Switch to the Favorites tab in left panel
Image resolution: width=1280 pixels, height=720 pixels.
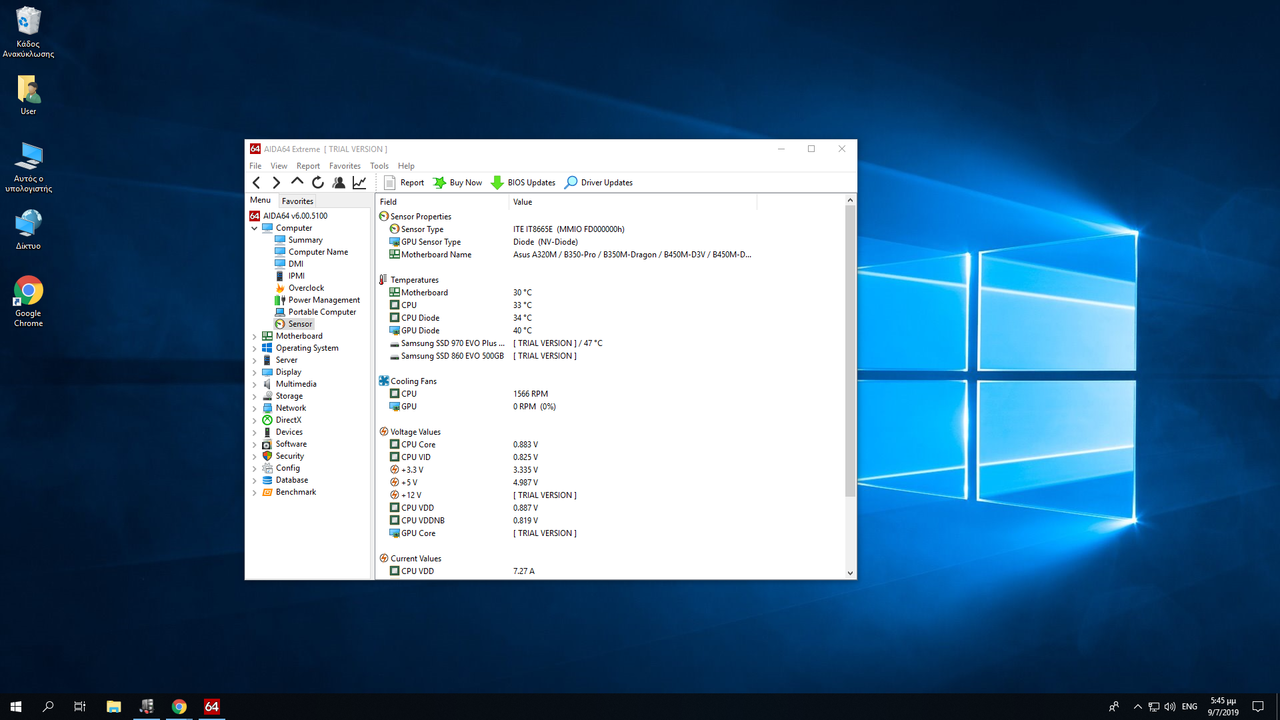(x=297, y=201)
